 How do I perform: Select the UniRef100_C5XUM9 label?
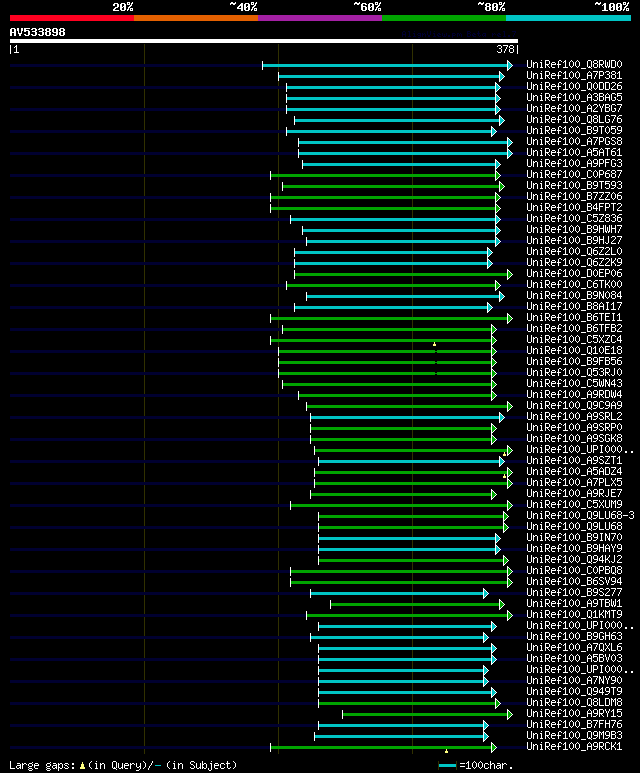point(574,505)
